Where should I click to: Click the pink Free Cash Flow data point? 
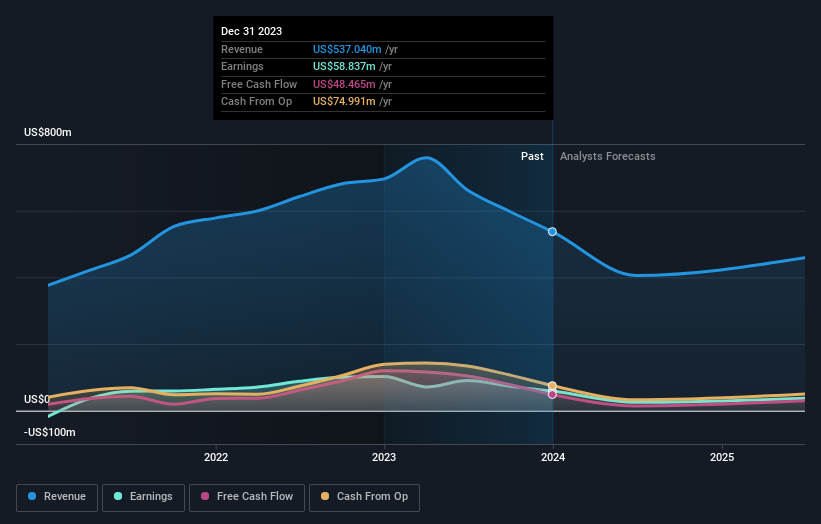coord(552,395)
